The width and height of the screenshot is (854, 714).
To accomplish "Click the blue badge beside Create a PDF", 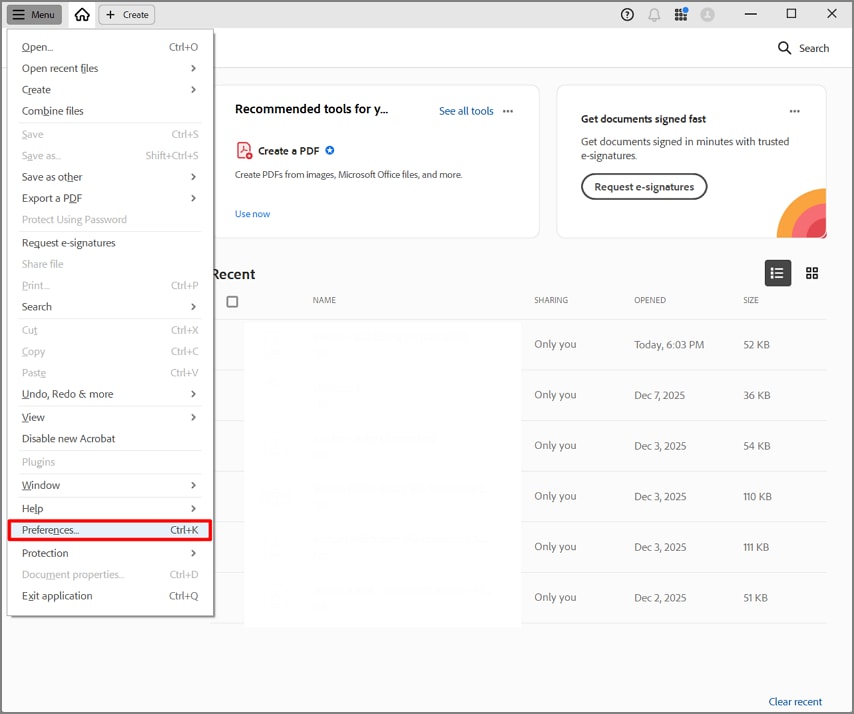I will [x=330, y=150].
